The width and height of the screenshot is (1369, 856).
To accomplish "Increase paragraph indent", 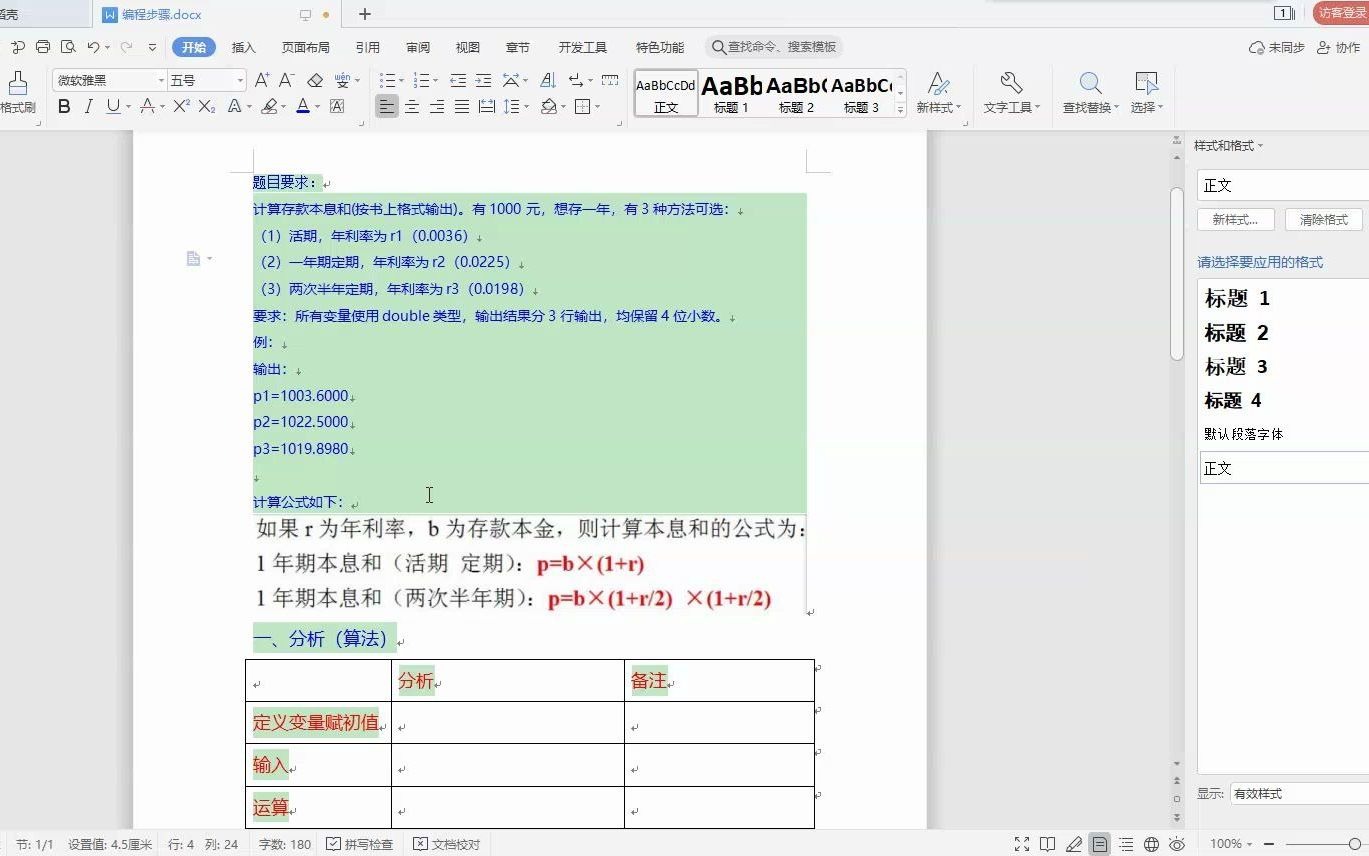I will 483,80.
